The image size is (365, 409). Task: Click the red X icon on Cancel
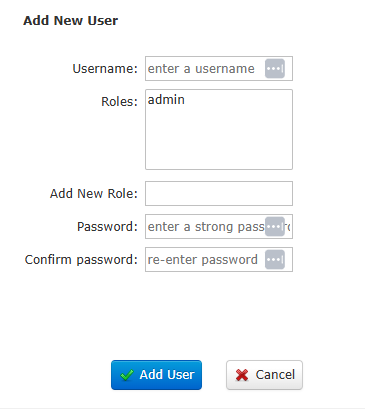[x=242, y=375]
